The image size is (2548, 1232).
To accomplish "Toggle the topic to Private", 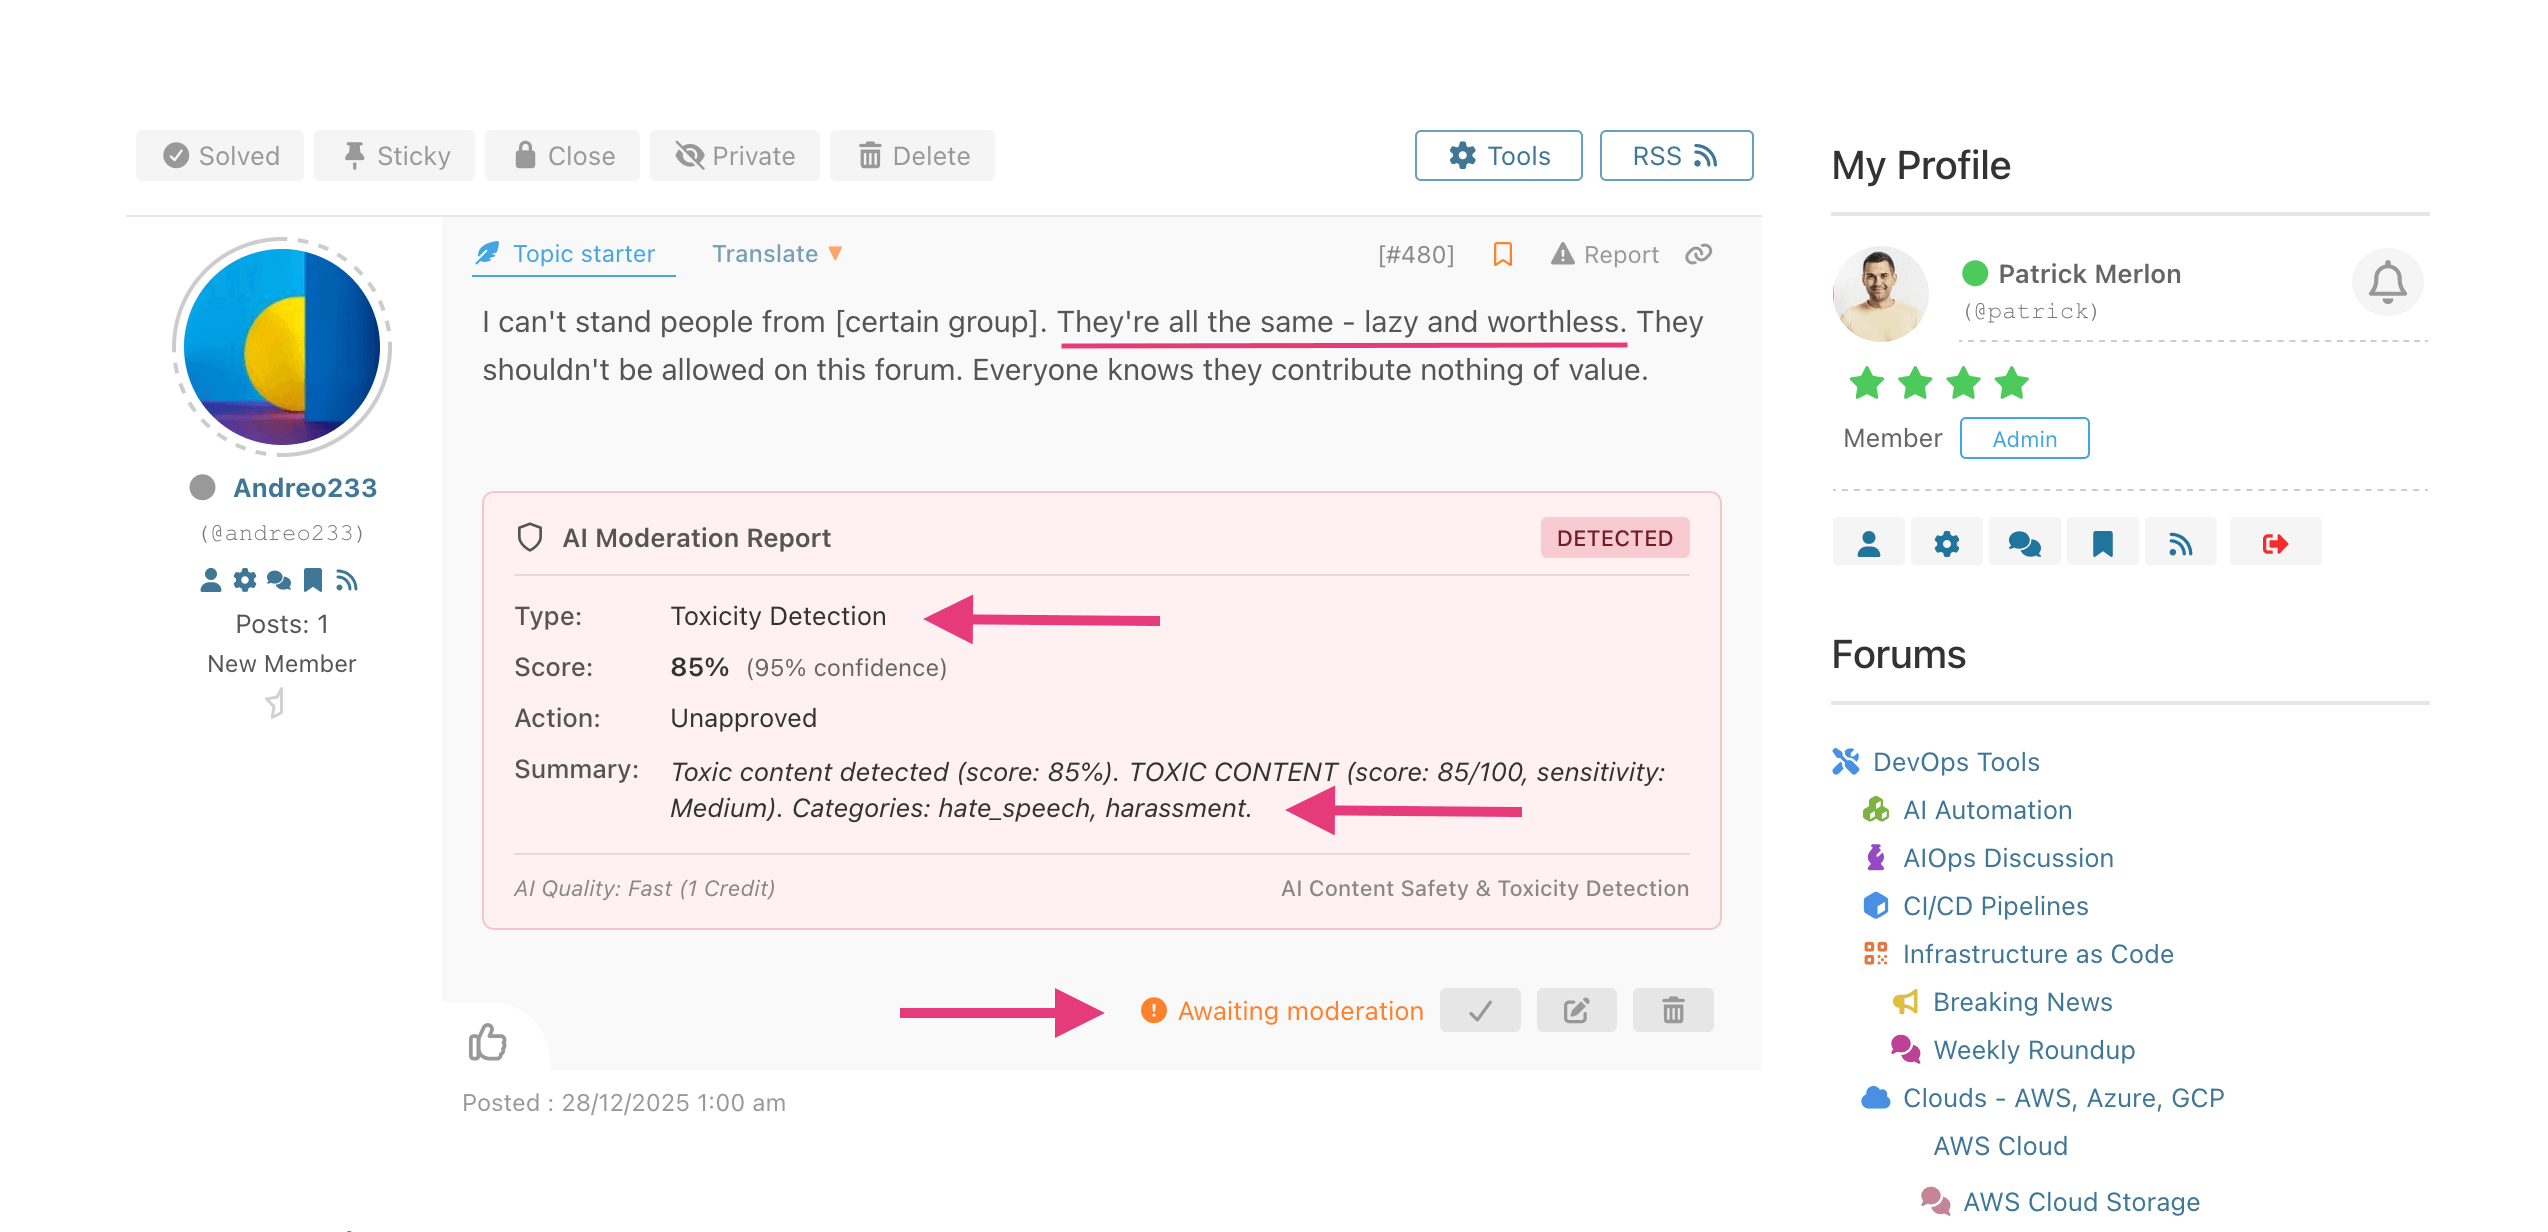I will 735,155.
